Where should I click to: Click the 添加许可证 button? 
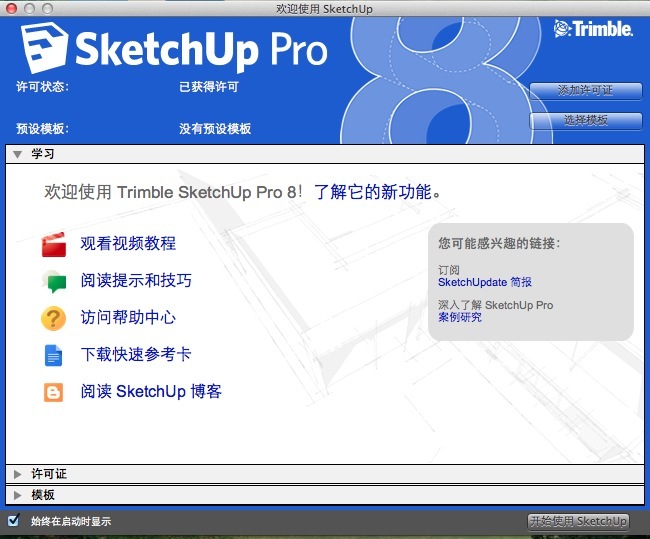click(586, 90)
